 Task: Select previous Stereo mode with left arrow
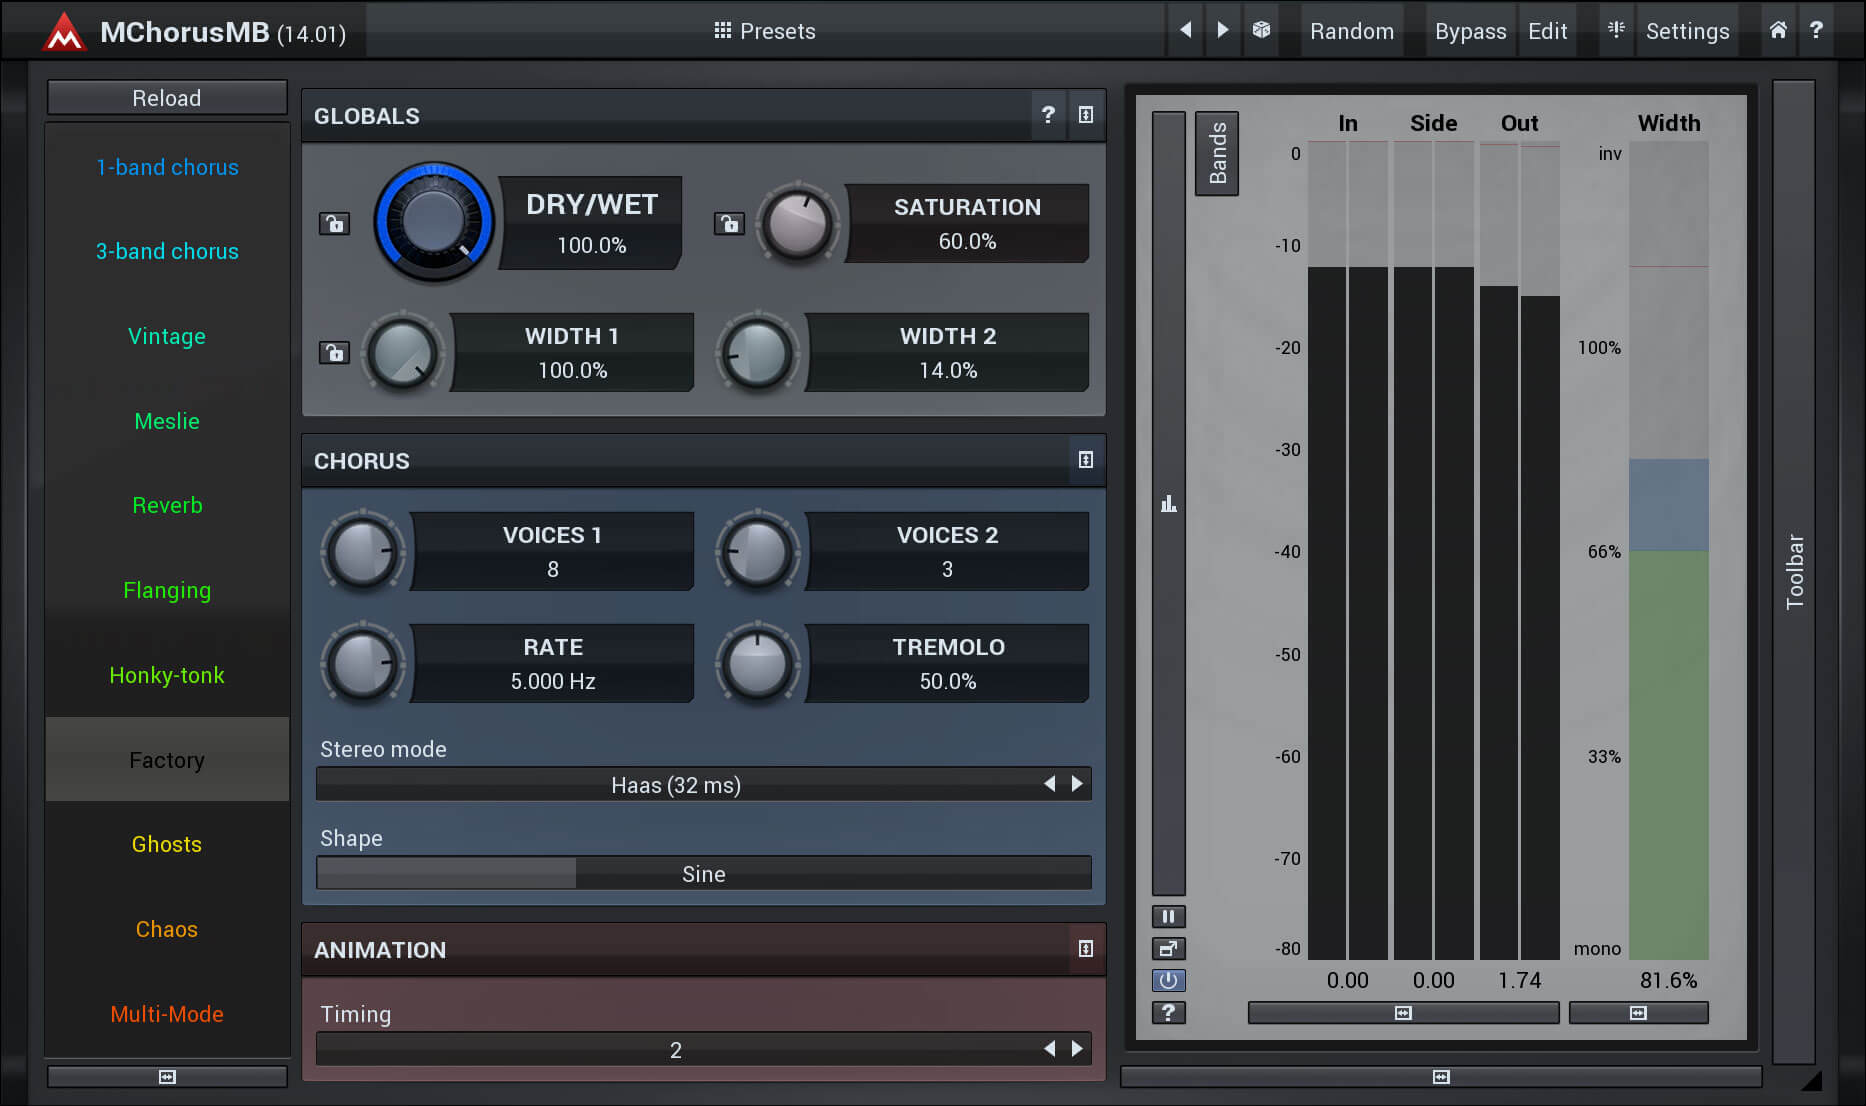pyautogui.click(x=1050, y=784)
